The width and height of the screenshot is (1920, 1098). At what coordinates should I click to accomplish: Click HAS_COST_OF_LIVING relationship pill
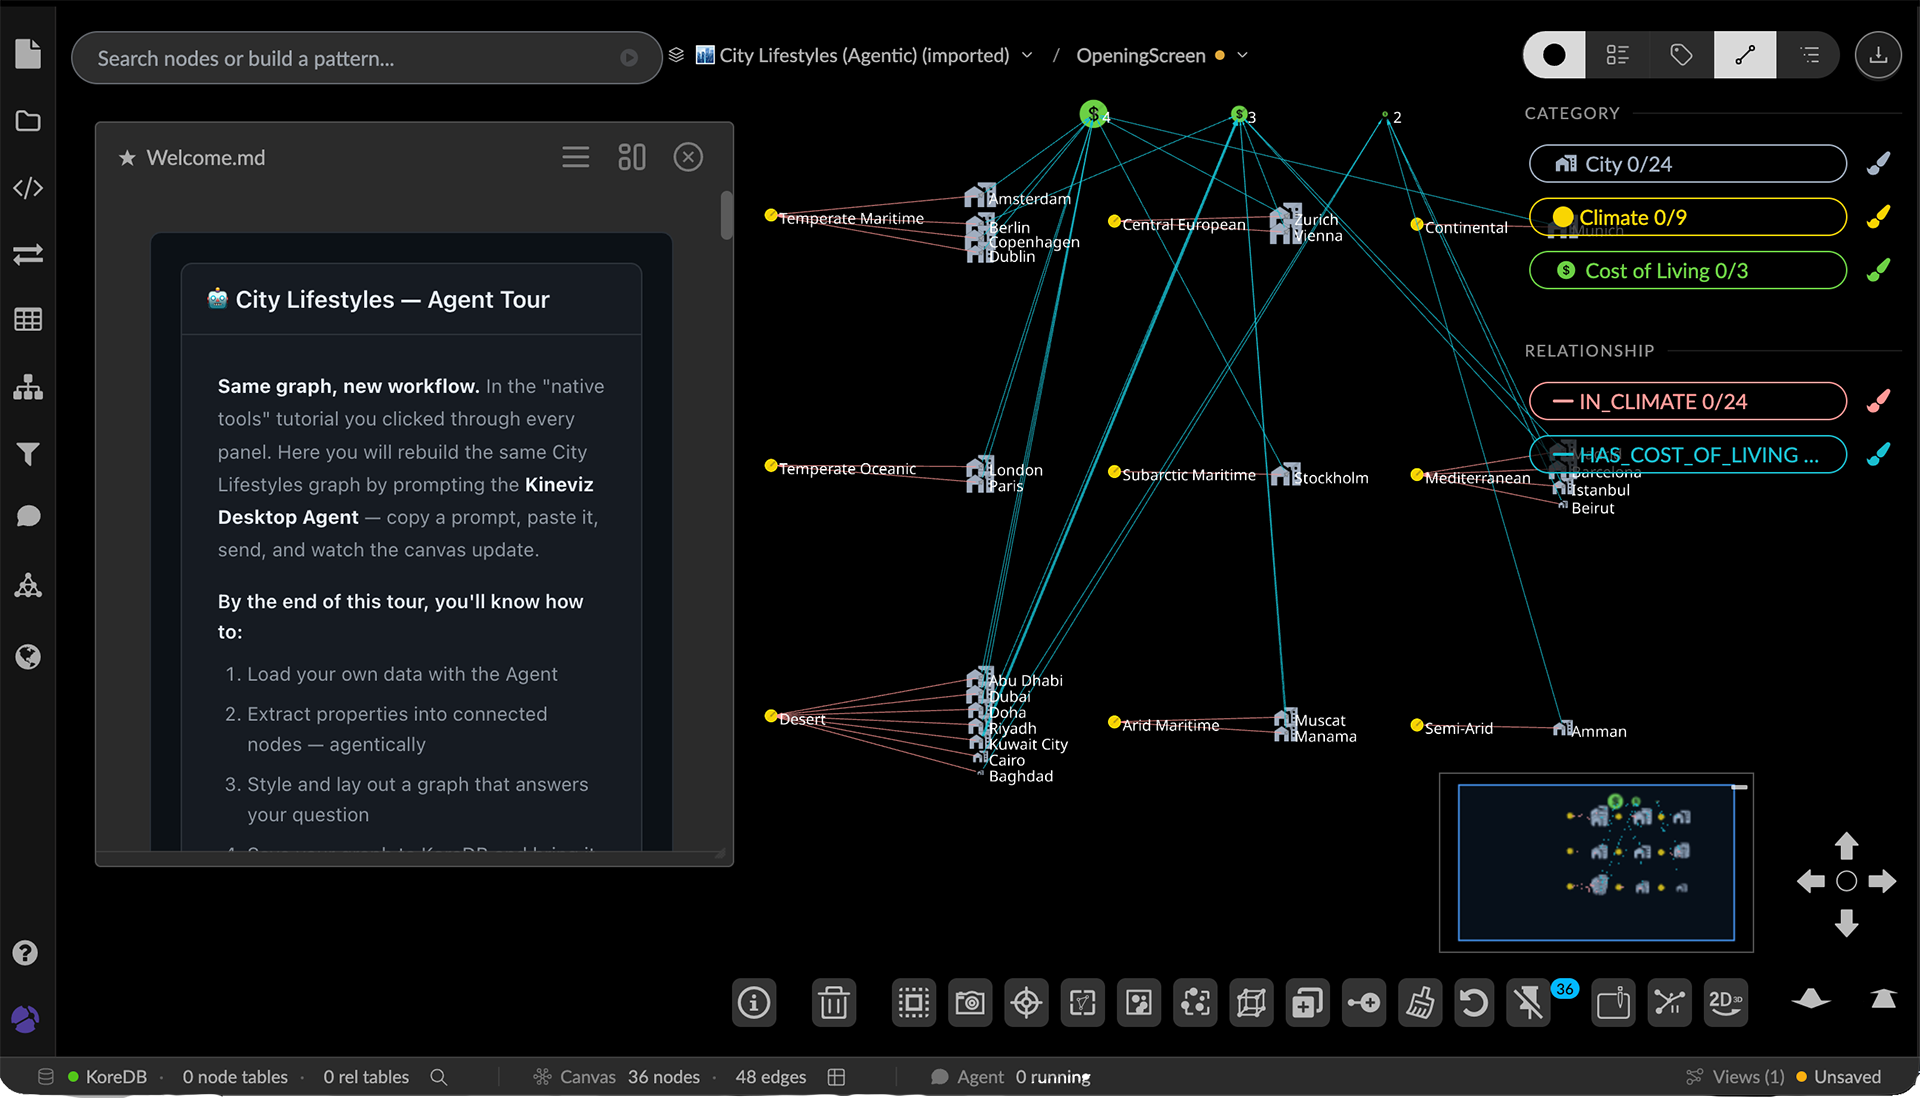pyautogui.click(x=1687, y=455)
